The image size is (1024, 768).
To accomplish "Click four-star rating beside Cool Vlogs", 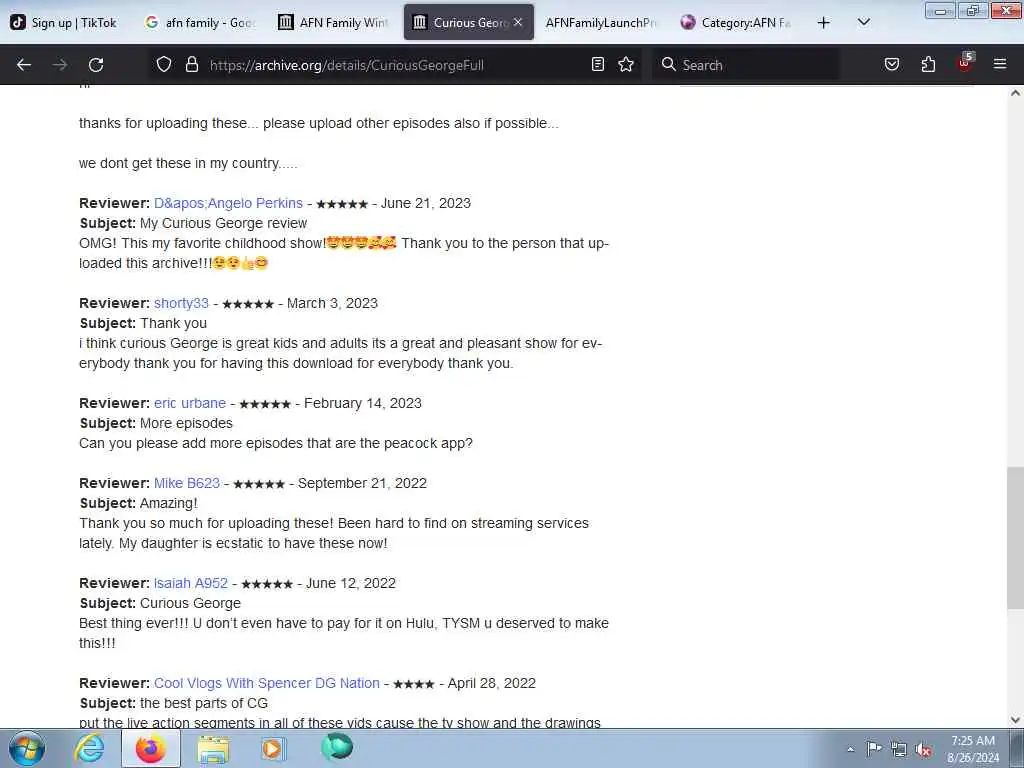I will tap(414, 684).
